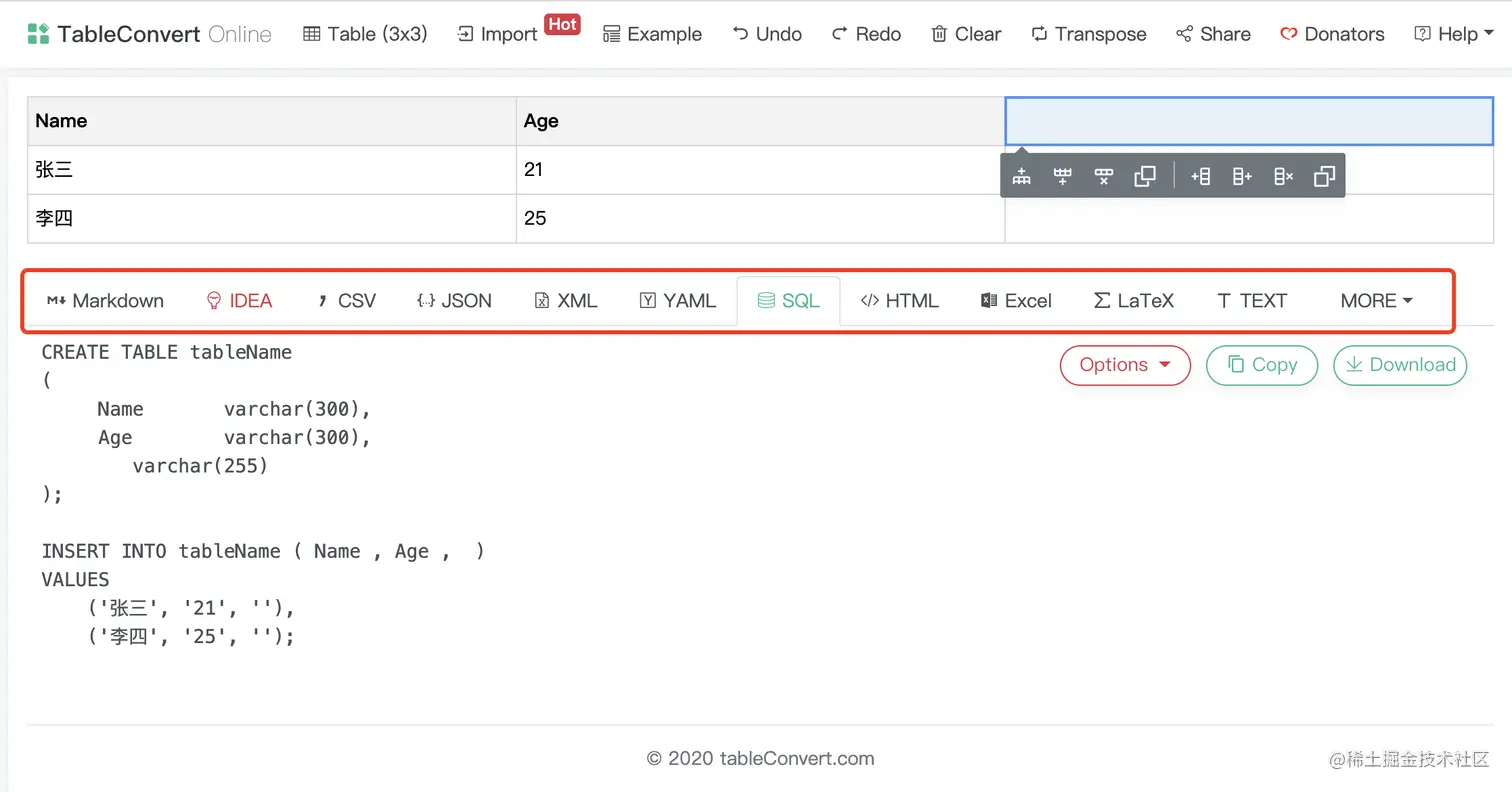Switch to the Markdown output tab

(104, 300)
